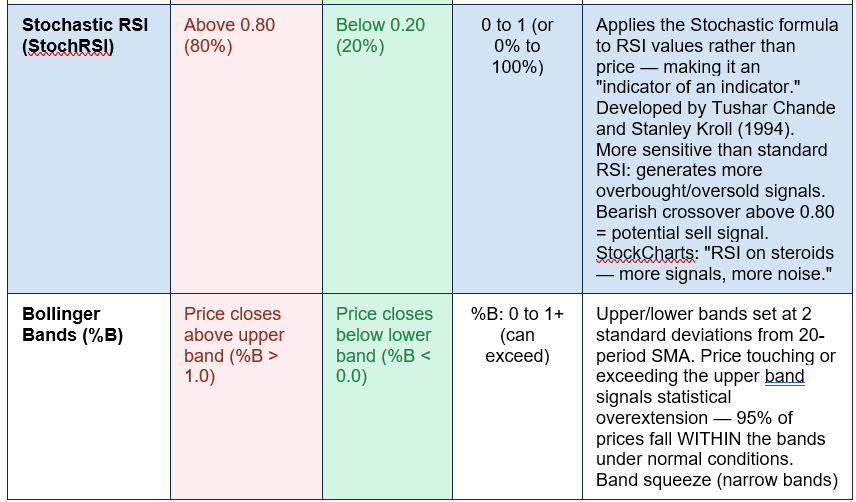The width and height of the screenshot is (856, 502).
Task: Click the blue-underlined word 'band'
Action: [784, 376]
